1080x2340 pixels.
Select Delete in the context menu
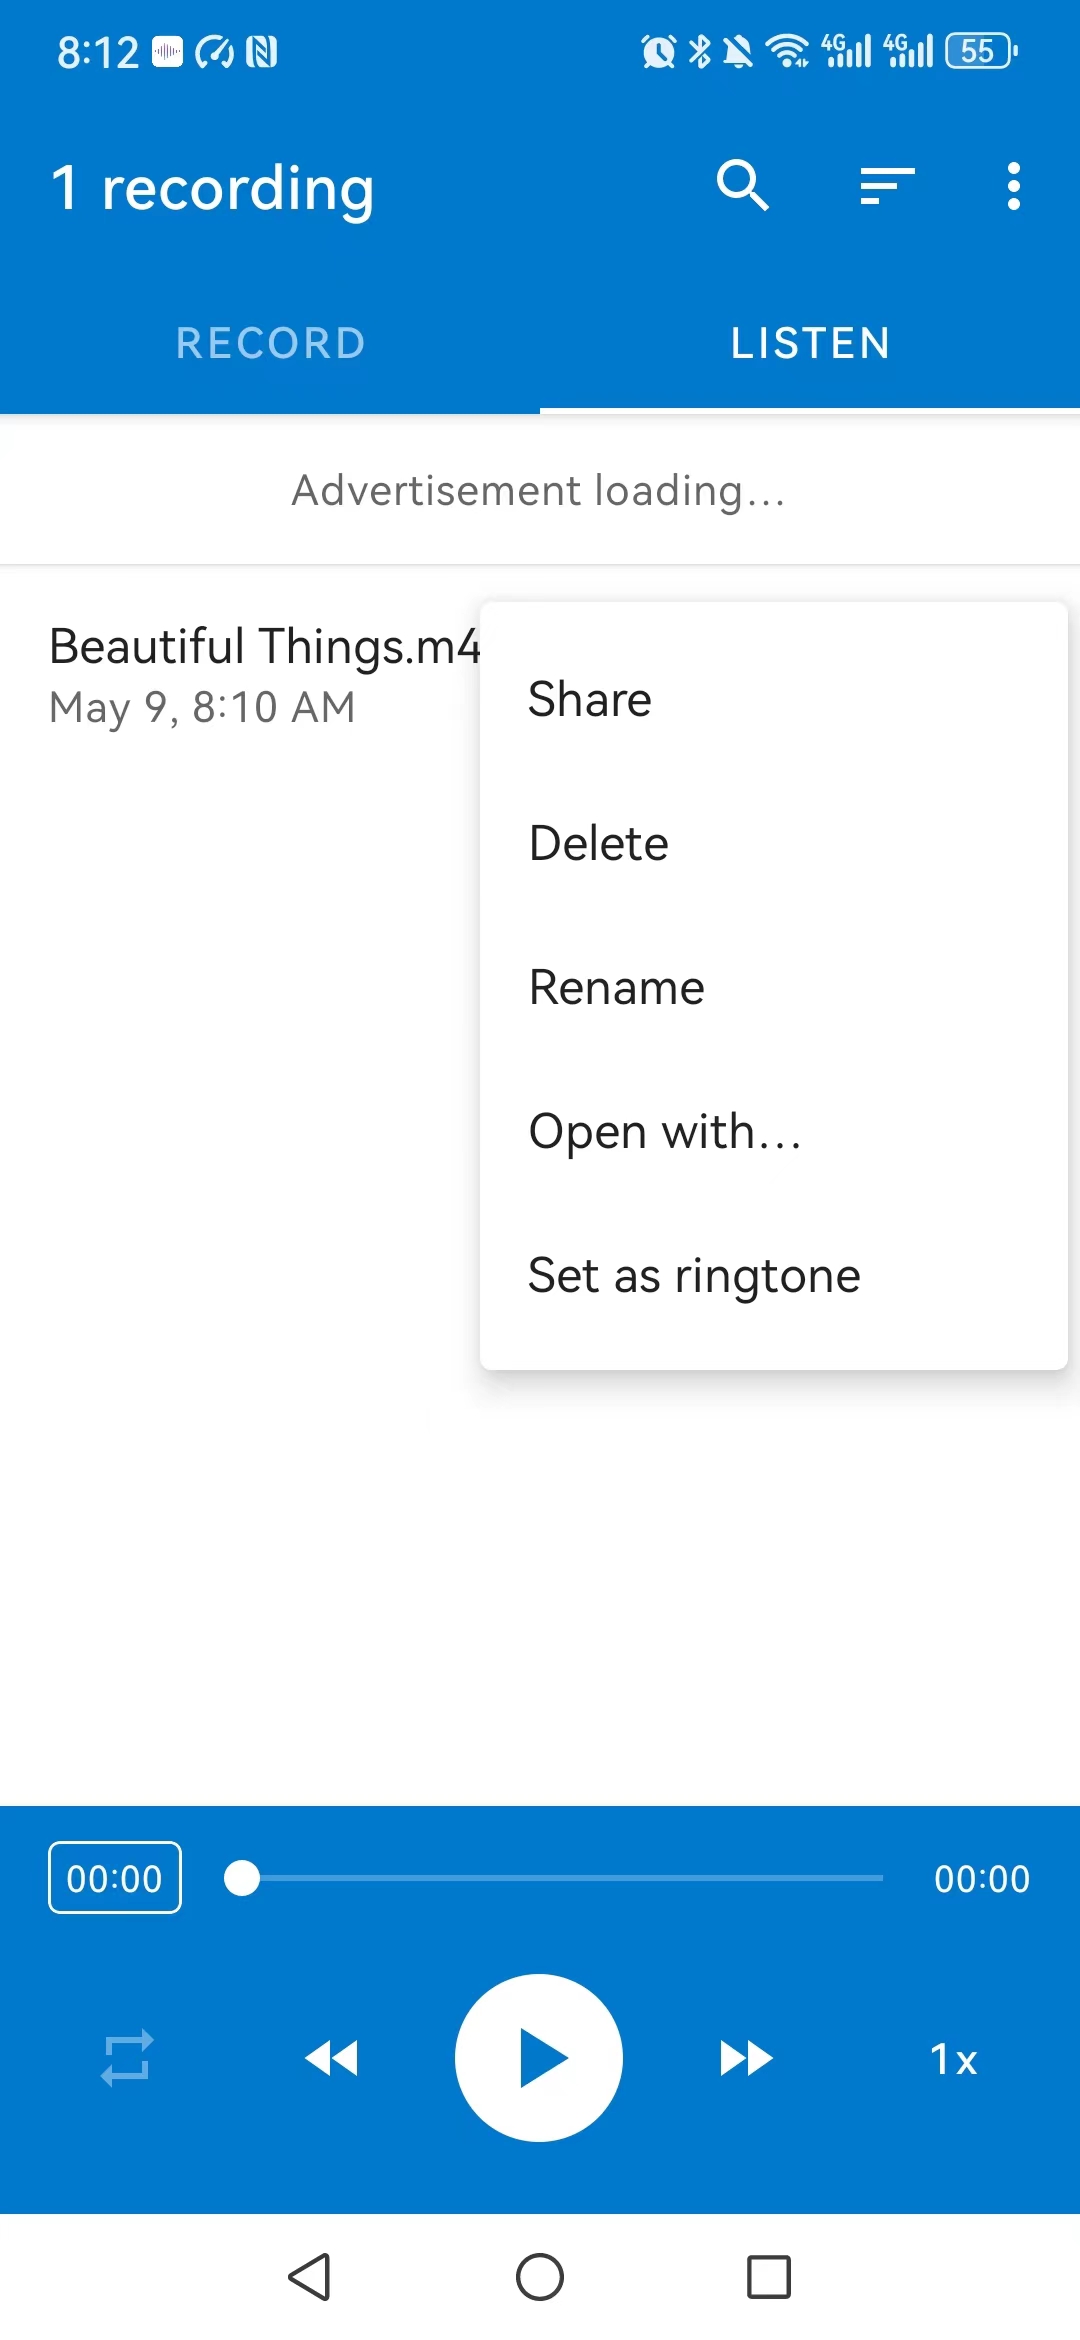coord(599,843)
